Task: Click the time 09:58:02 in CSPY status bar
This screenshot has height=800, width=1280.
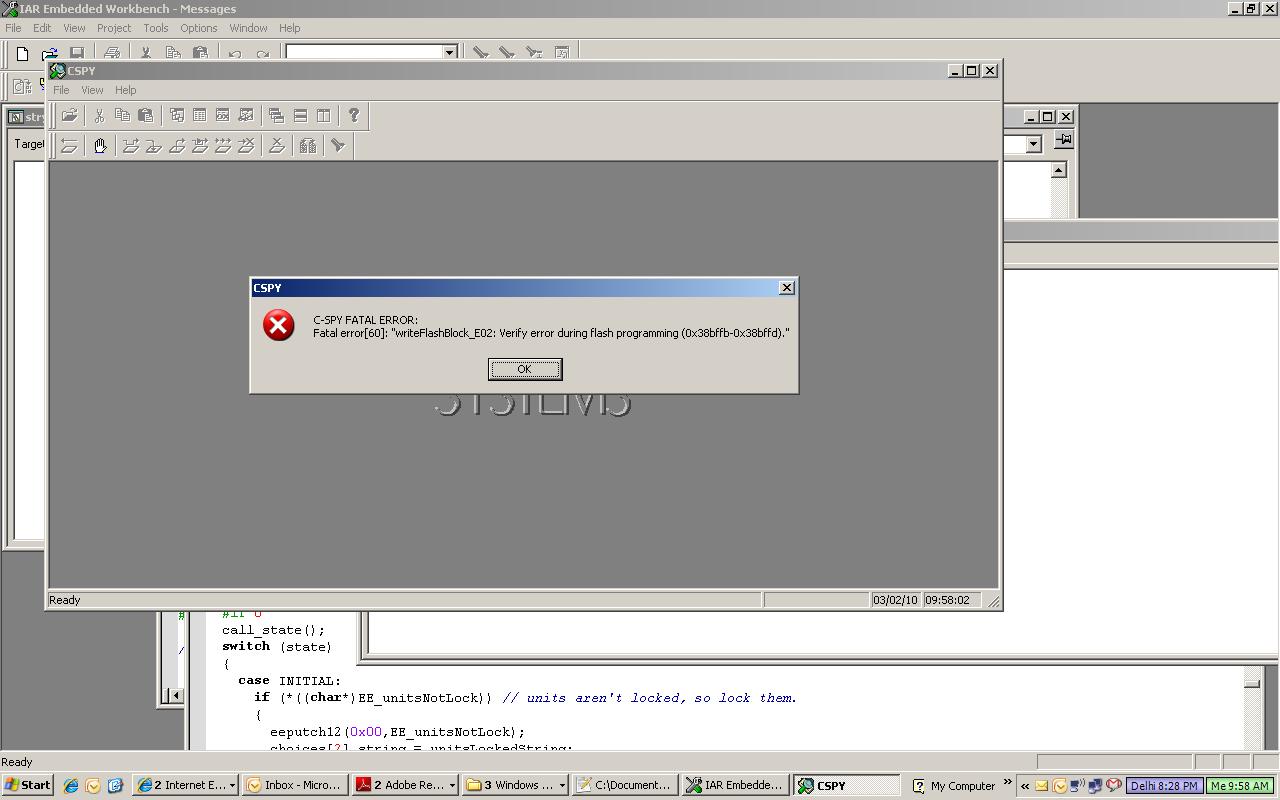Action: coord(947,600)
